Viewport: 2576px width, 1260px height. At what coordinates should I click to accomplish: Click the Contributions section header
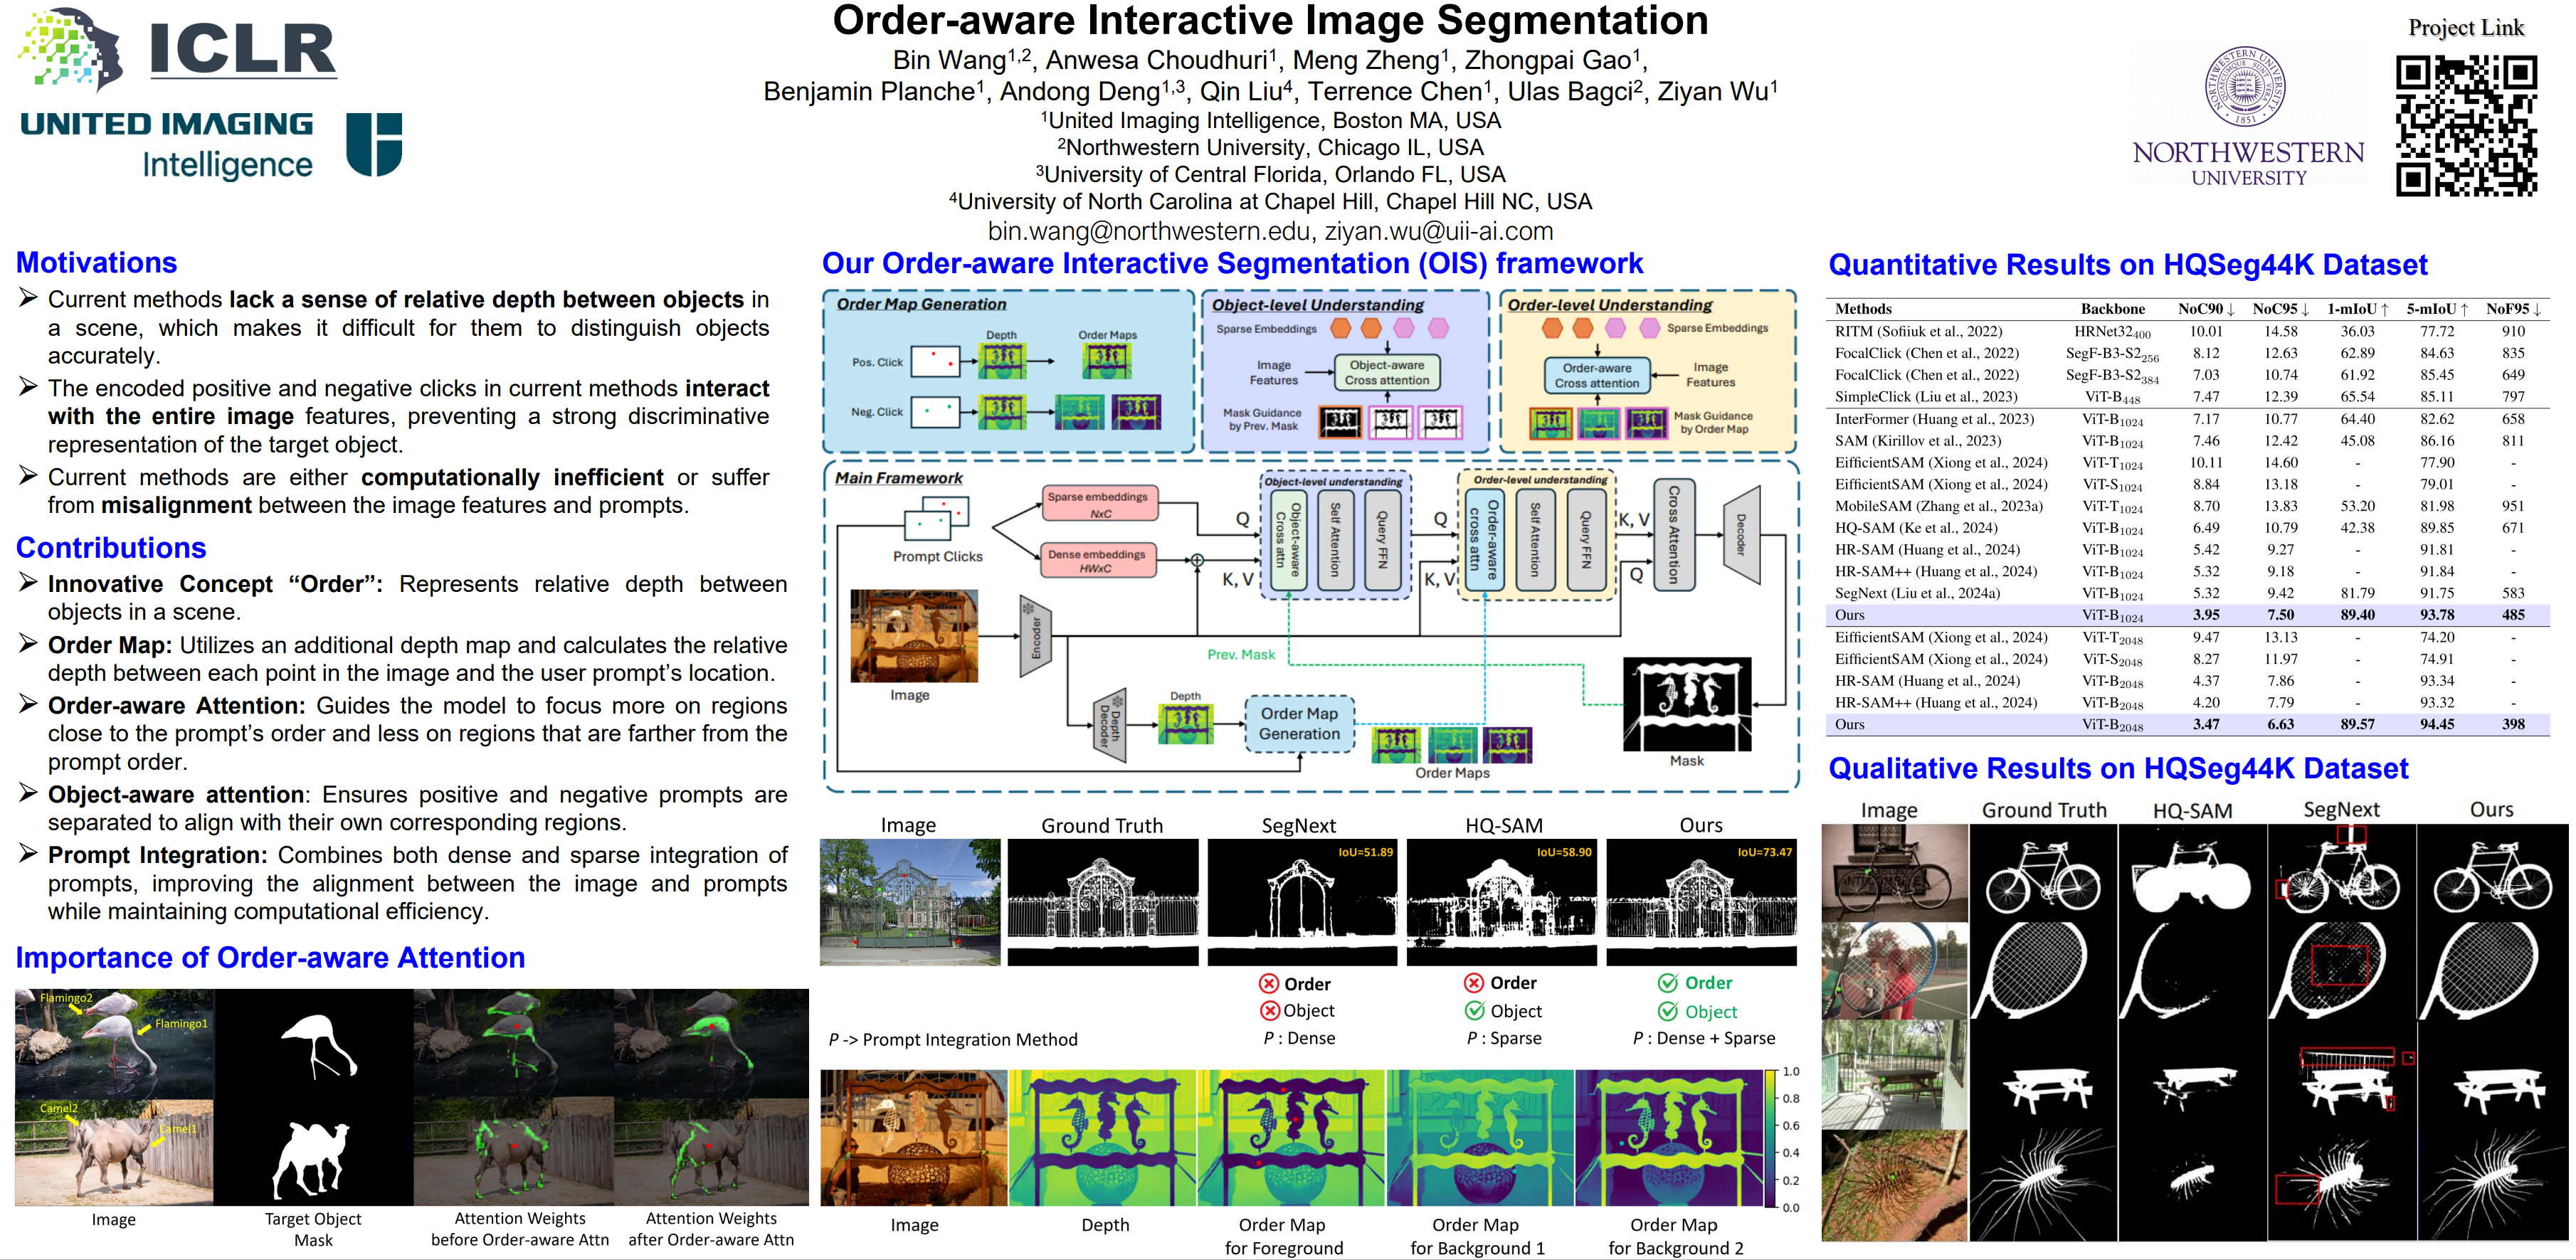[111, 547]
